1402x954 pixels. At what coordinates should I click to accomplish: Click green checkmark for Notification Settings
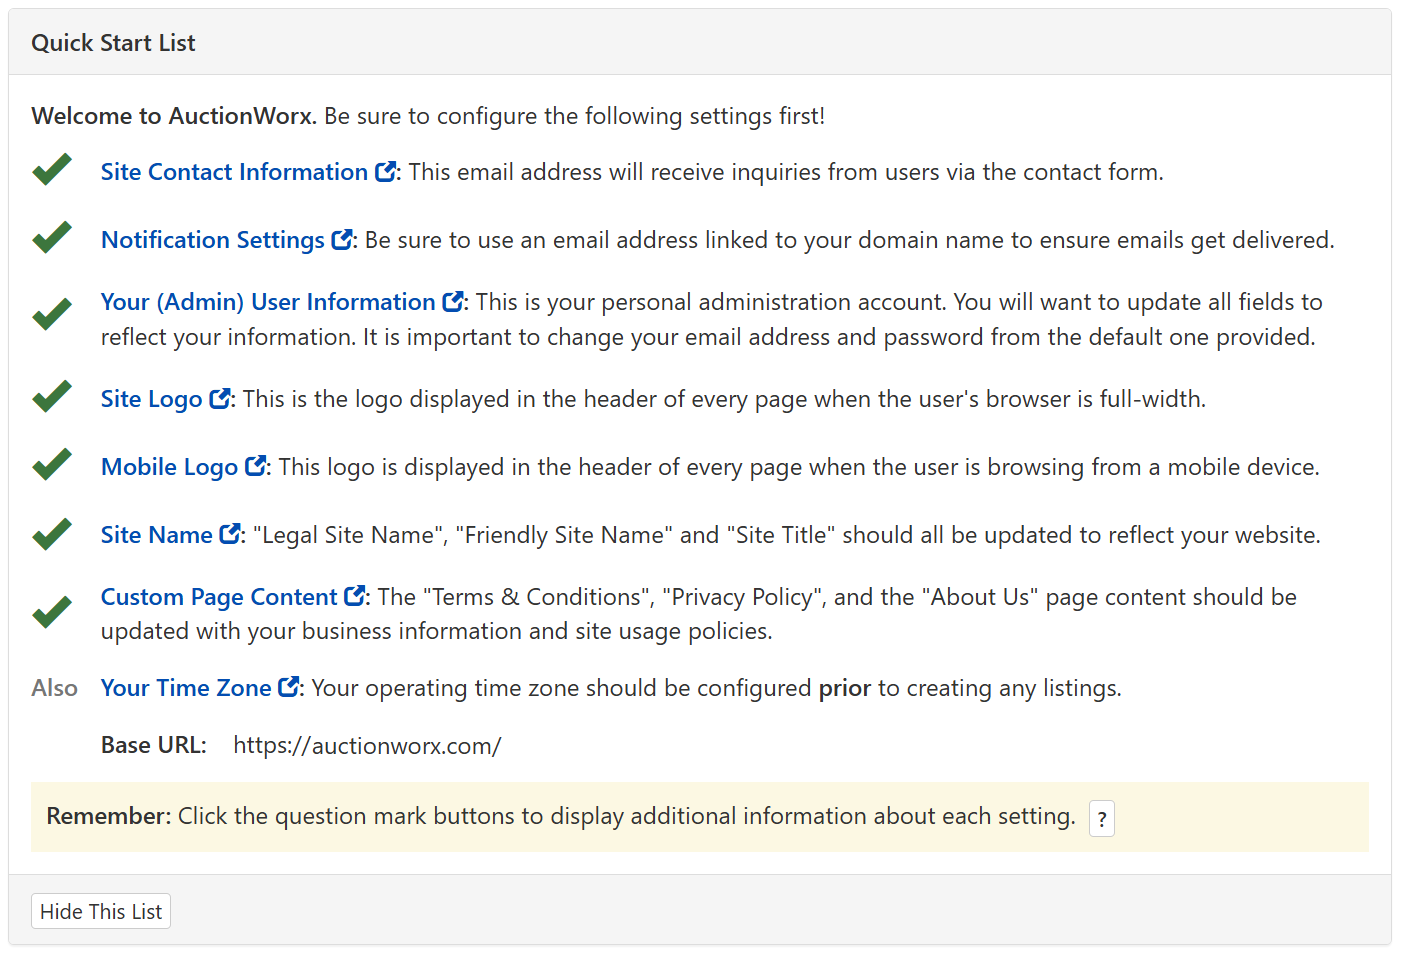pyautogui.click(x=52, y=238)
